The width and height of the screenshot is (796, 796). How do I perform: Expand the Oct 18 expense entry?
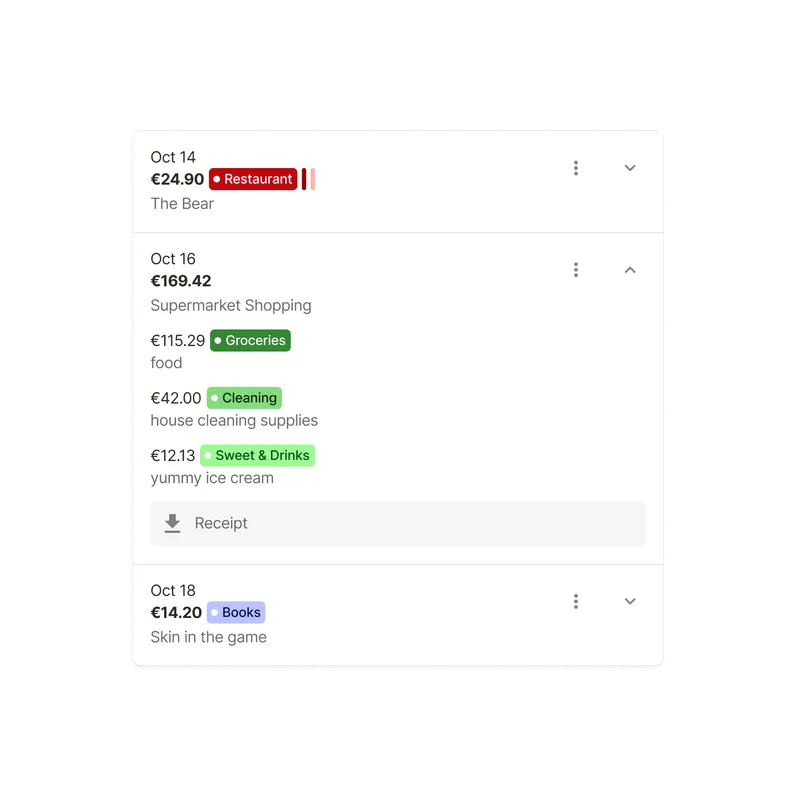tap(630, 601)
